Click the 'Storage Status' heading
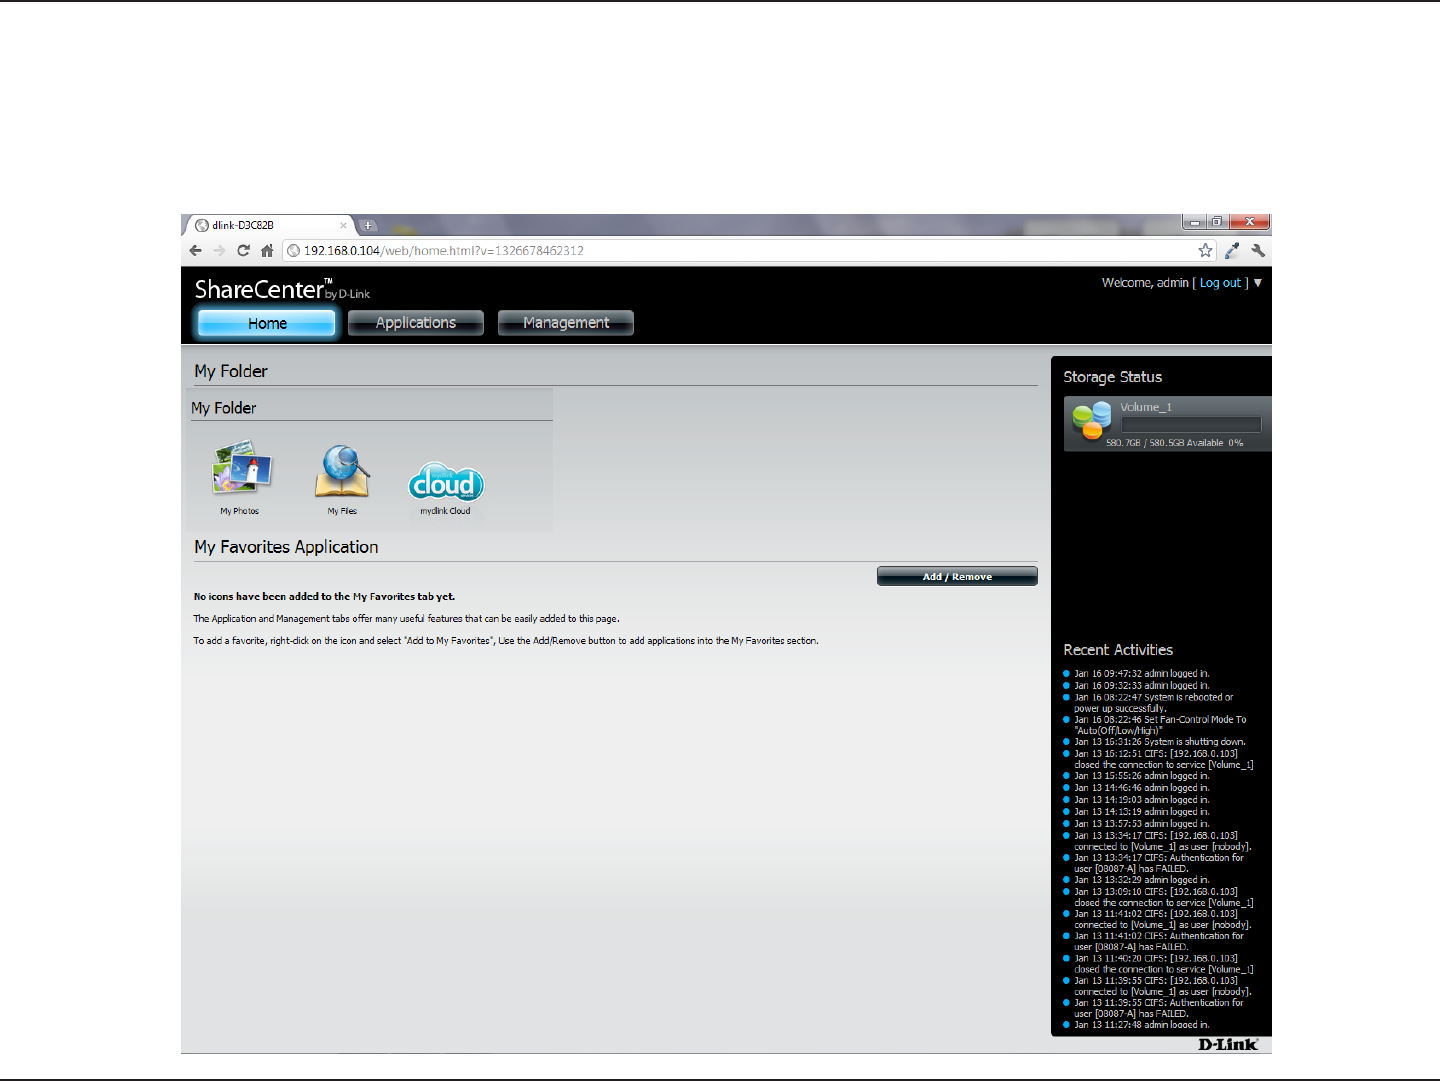 1112,377
